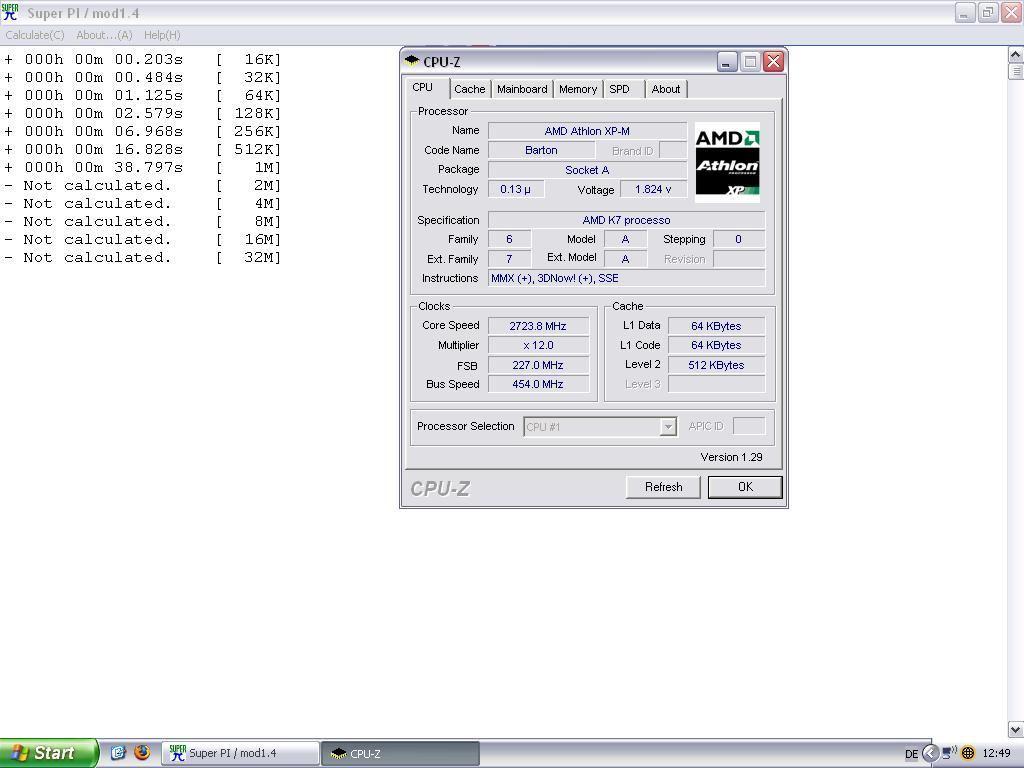This screenshot has width=1024, height=768.
Task: Click the Technology value 0.13 µ
Action: pos(516,189)
